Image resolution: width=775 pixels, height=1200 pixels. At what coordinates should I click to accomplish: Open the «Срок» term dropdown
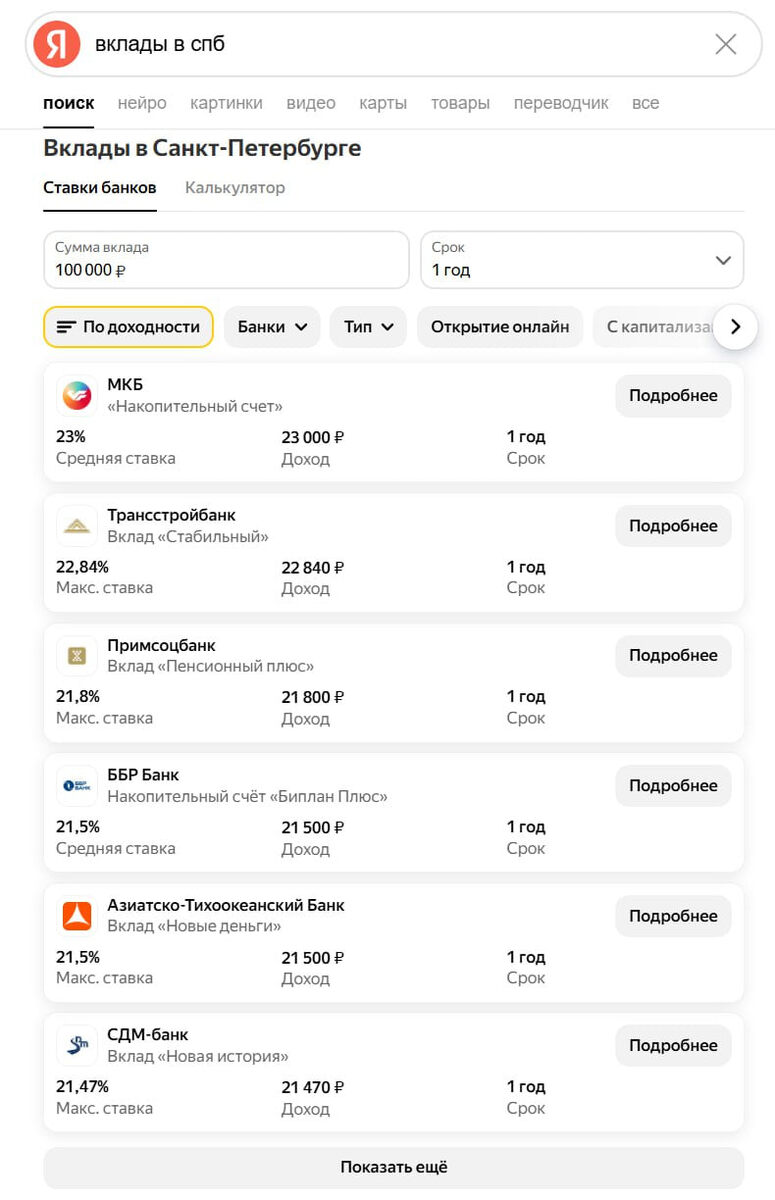pyautogui.click(x=582, y=260)
